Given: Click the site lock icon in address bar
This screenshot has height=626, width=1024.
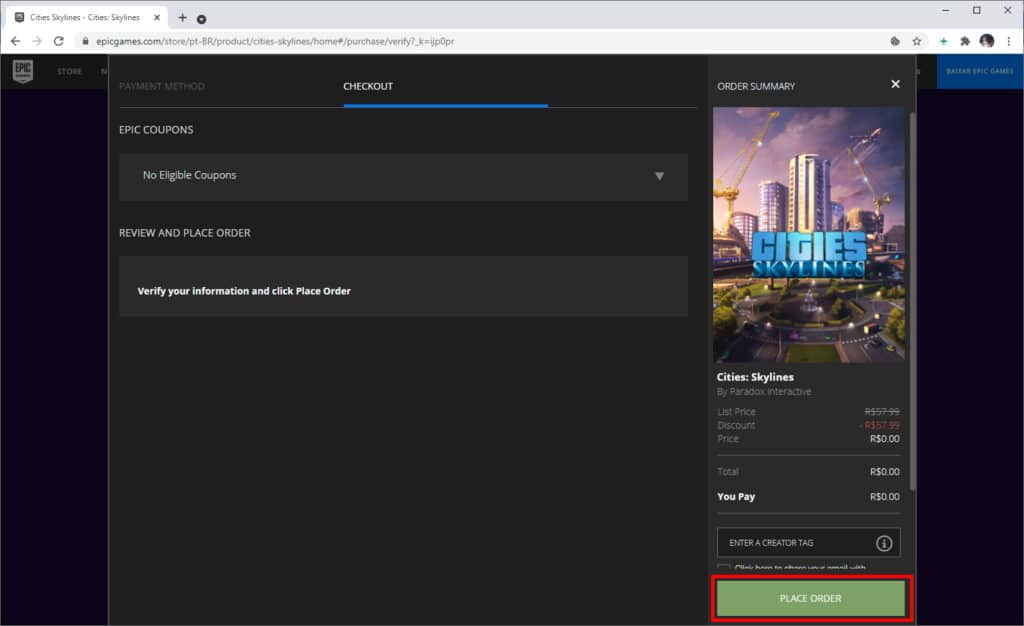Looking at the screenshot, I should [x=85, y=41].
